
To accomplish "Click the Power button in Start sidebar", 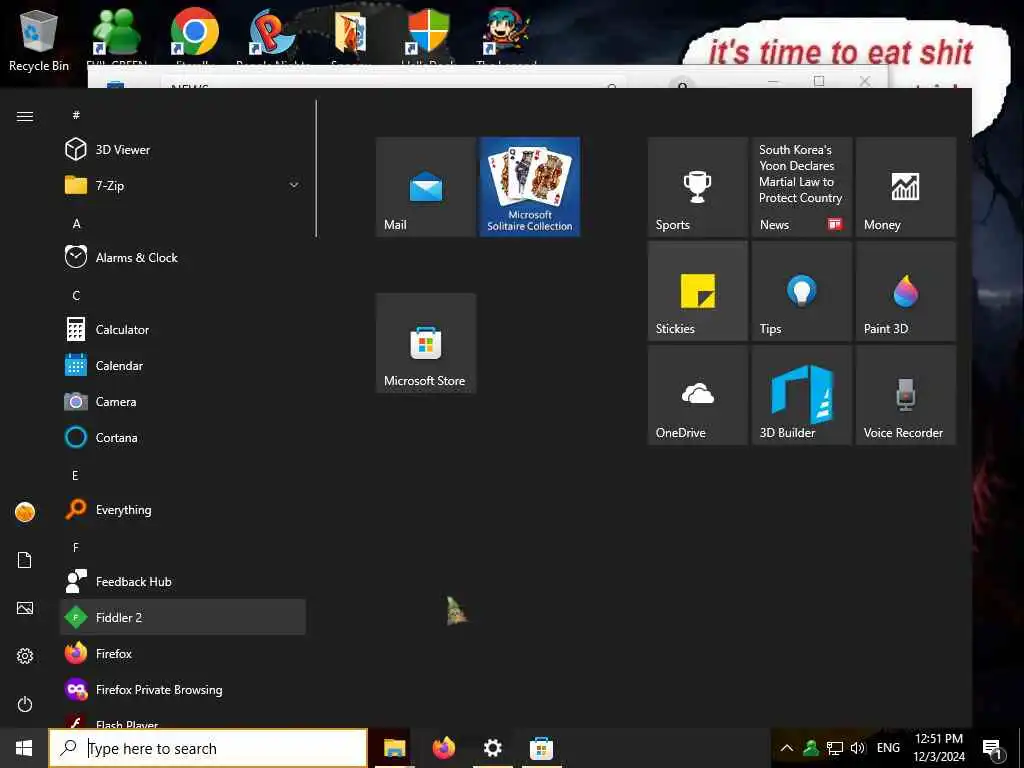I will (x=25, y=704).
